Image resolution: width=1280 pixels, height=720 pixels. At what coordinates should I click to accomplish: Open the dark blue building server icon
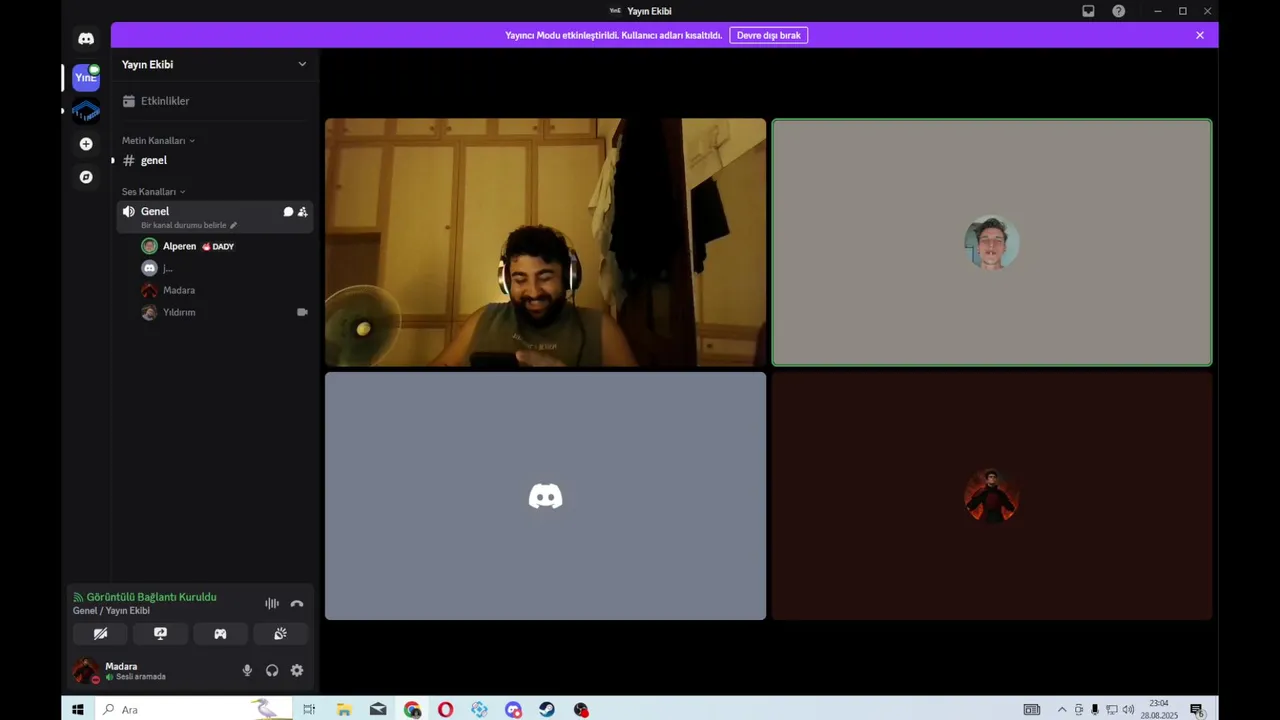86,111
